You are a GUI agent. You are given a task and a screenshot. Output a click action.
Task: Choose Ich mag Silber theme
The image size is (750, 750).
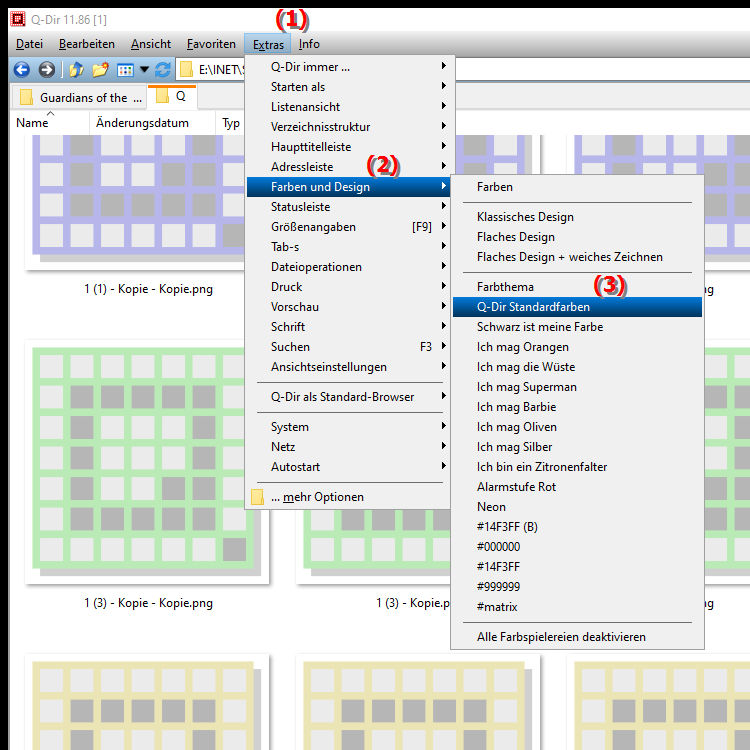(x=577, y=447)
